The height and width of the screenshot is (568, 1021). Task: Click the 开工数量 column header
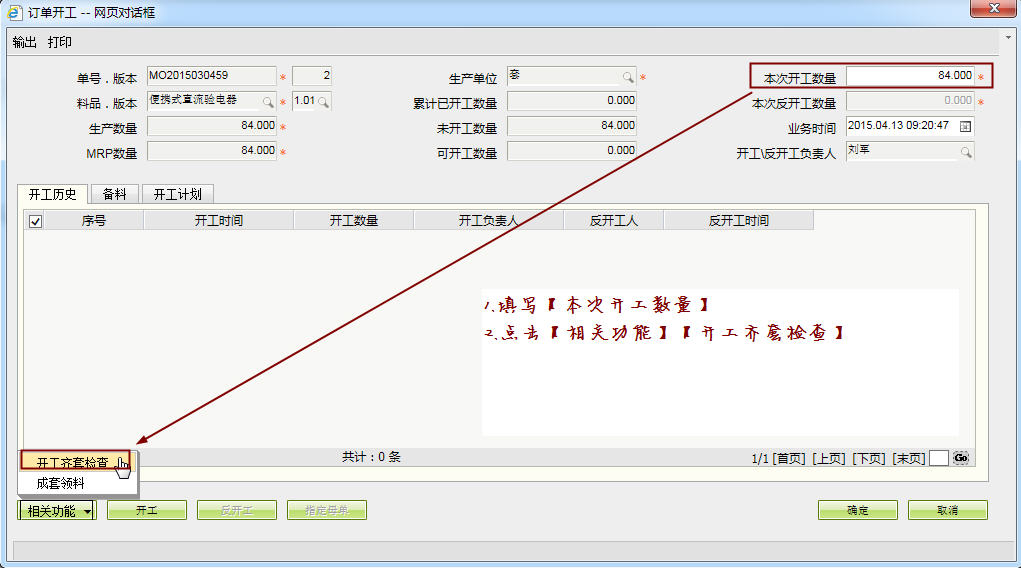click(x=354, y=221)
